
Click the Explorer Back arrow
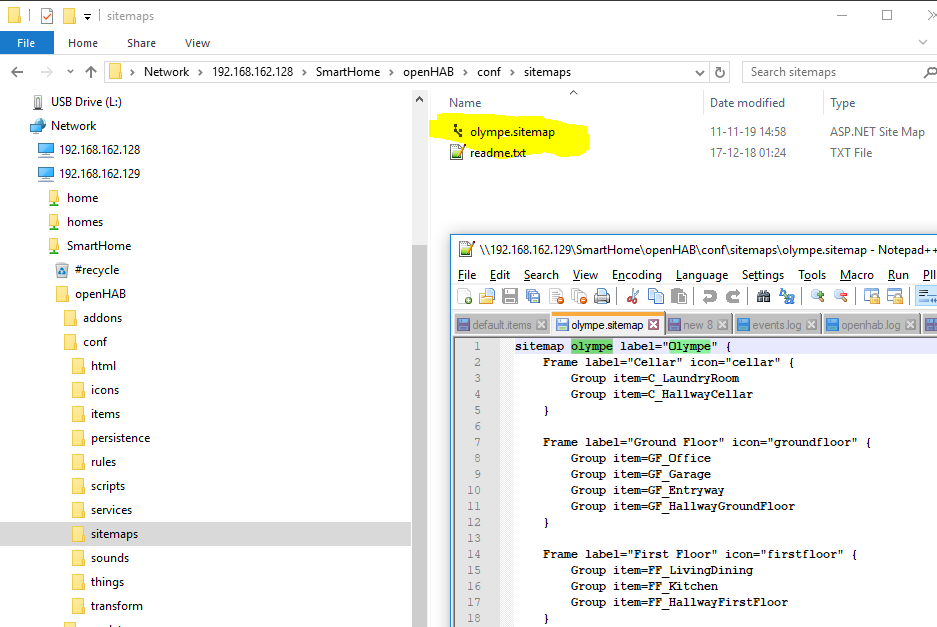[17, 72]
